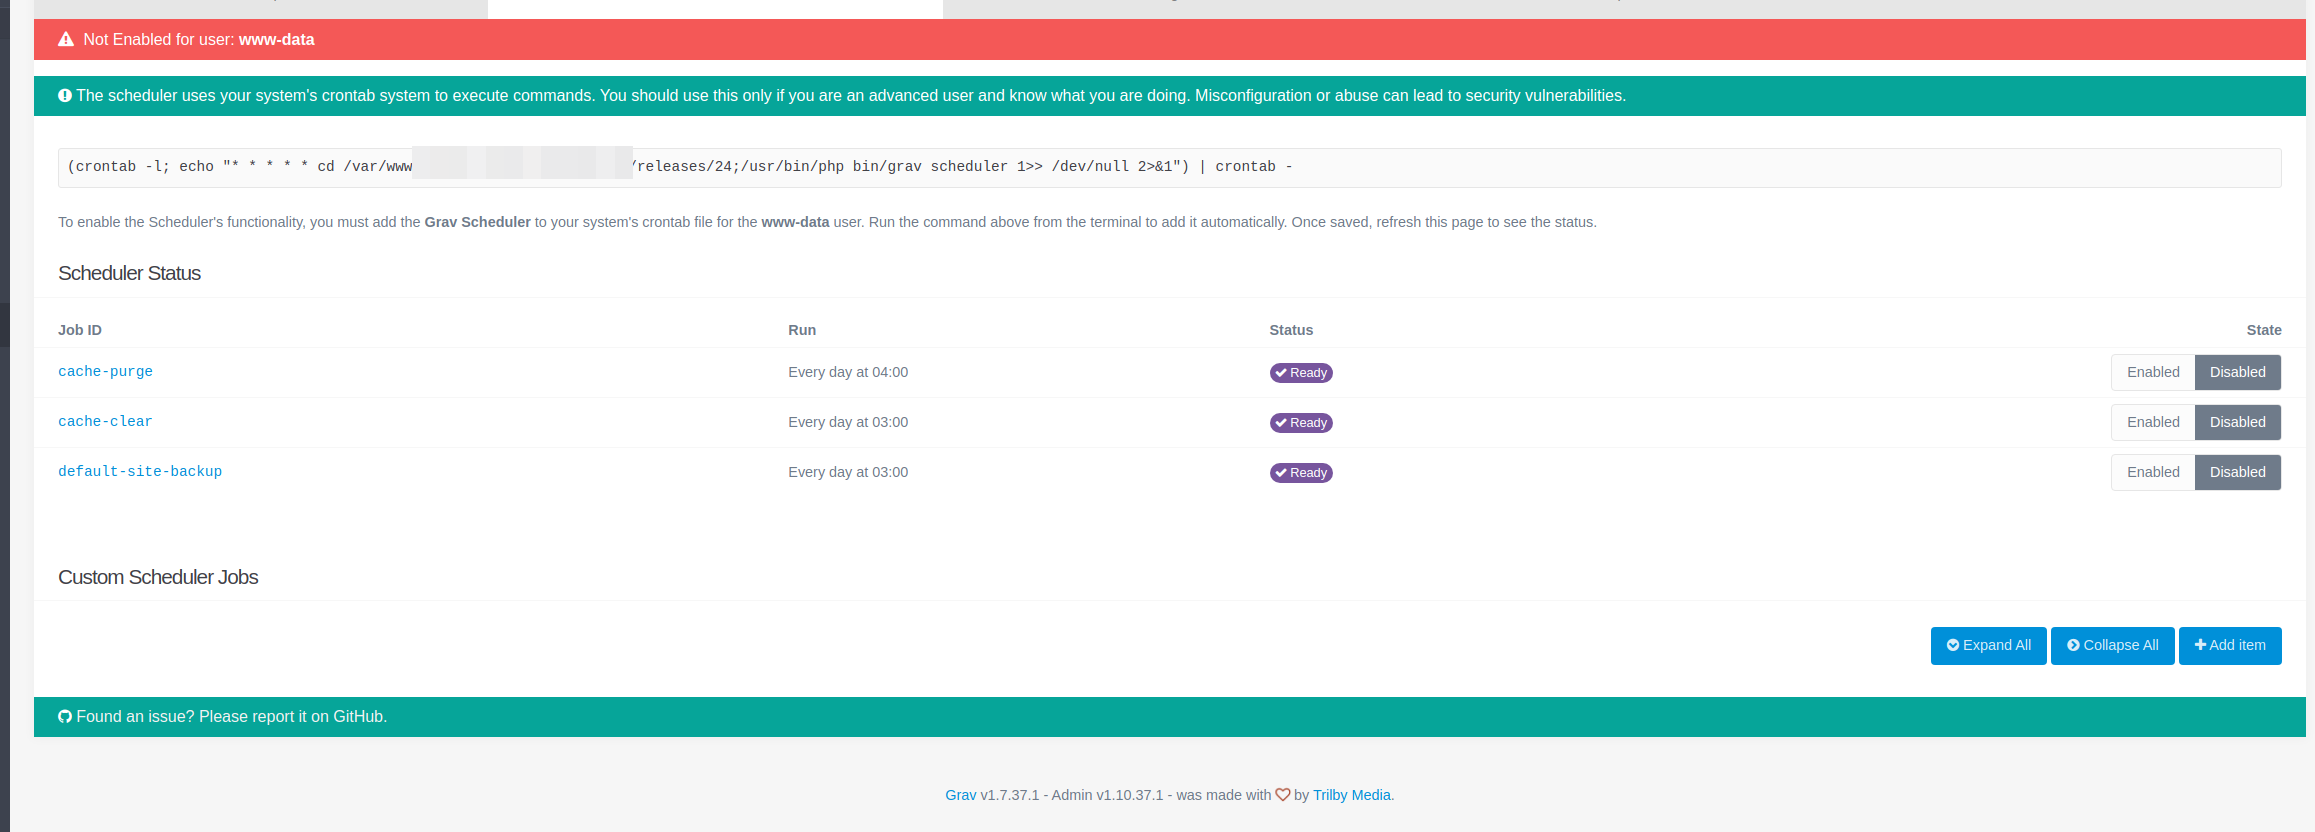
Task: Click the info icon in the crontab notice
Action: point(65,96)
